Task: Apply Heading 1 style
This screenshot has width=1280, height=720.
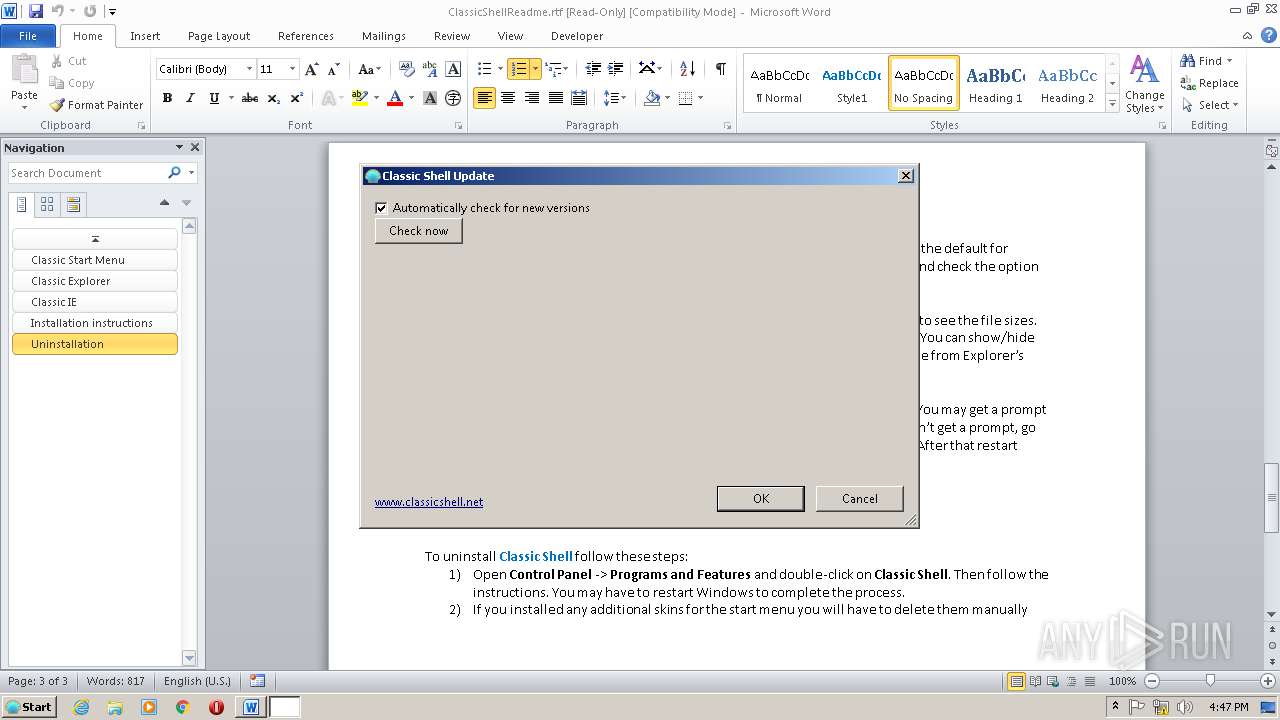Action: 995,82
